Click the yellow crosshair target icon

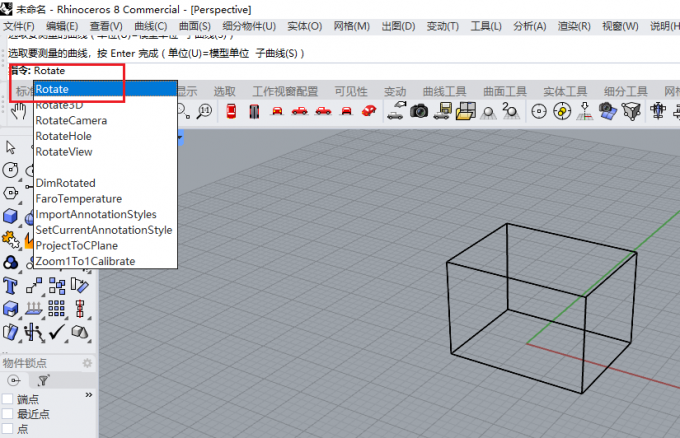[x=562, y=111]
